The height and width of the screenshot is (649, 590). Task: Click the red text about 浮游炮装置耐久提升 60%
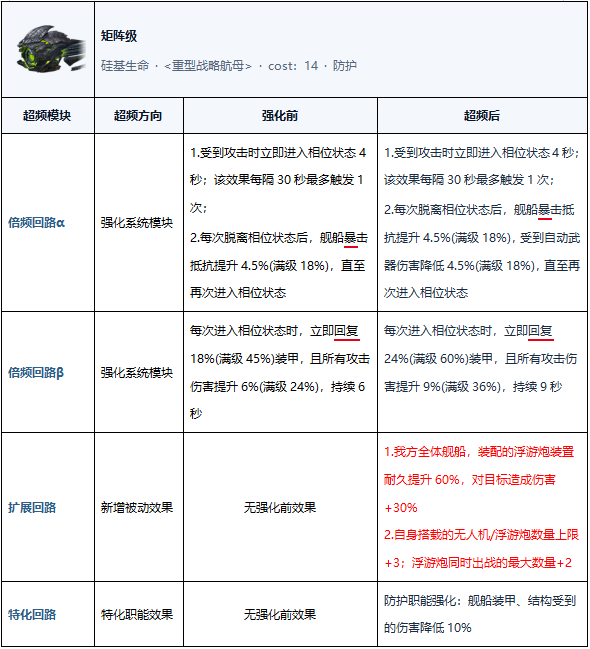click(x=479, y=480)
